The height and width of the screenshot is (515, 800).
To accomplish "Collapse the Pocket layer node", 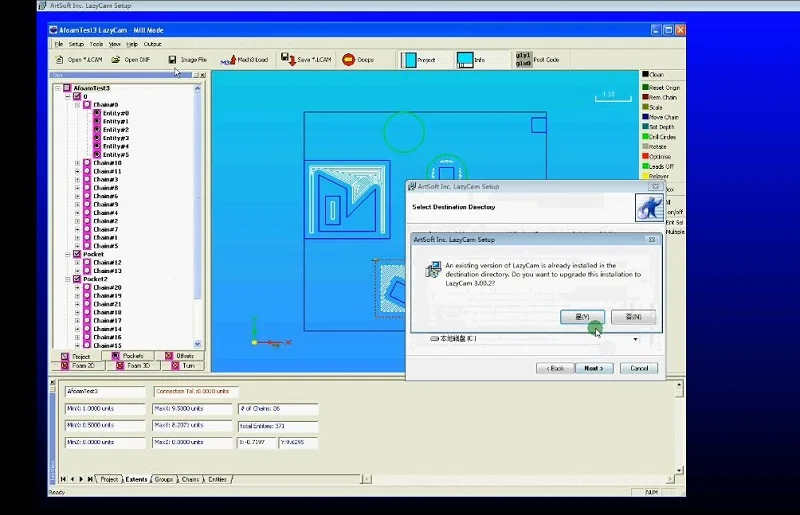I will pyautogui.click(x=67, y=254).
